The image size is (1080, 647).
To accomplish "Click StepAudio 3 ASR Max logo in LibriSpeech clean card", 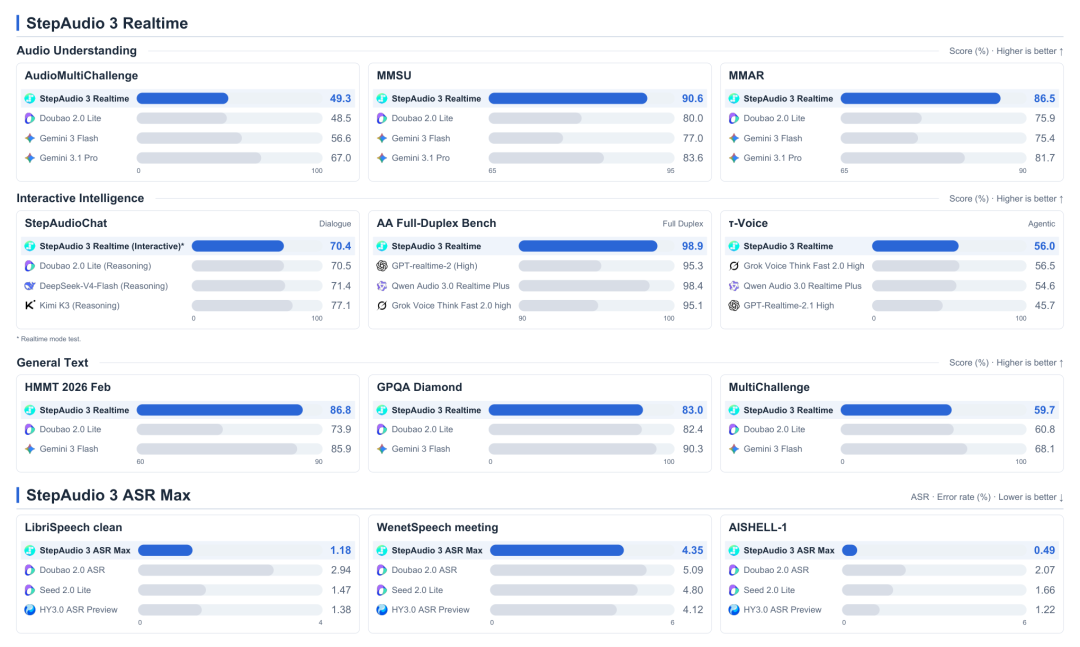I will click(30, 551).
